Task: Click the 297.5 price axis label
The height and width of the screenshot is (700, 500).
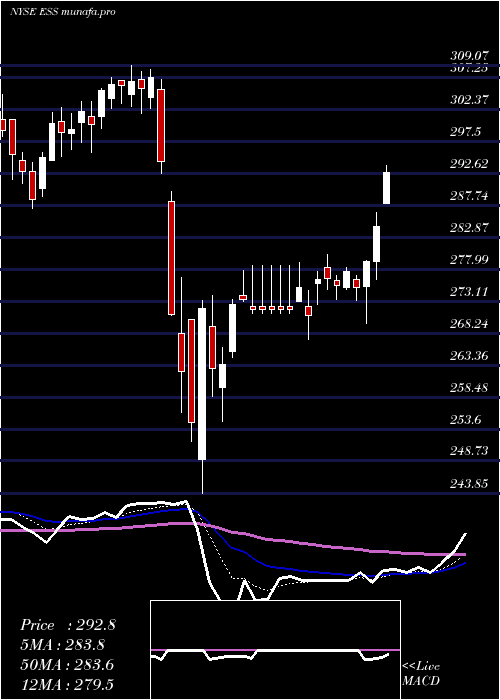Action: coord(466,132)
